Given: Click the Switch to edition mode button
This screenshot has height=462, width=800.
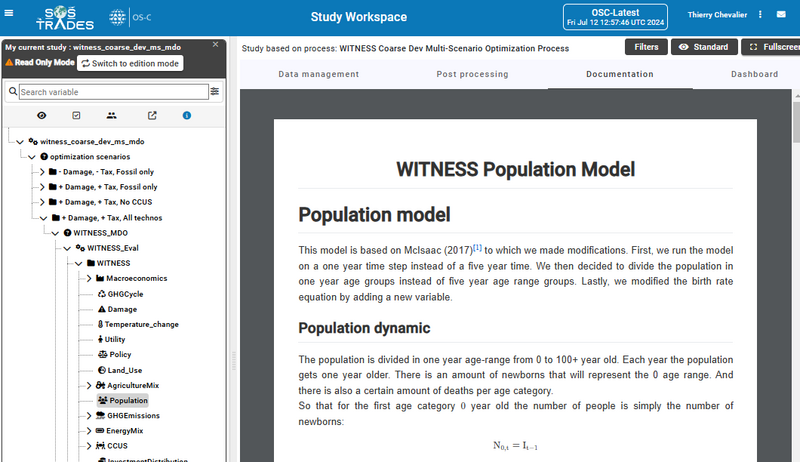Looking at the screenshot, I should (x=130, y=63).
